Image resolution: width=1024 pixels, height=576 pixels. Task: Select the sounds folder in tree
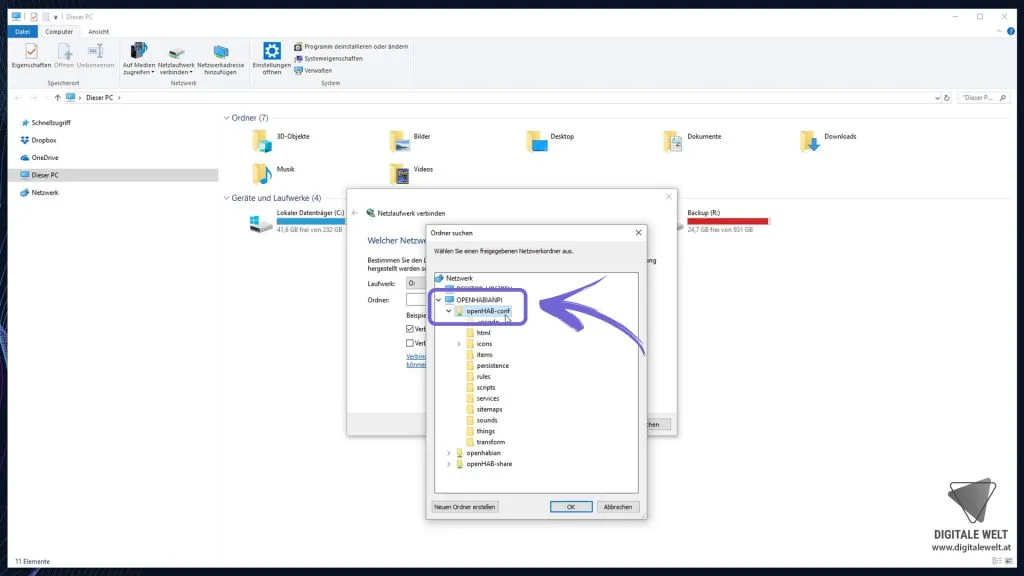point(487,421)
